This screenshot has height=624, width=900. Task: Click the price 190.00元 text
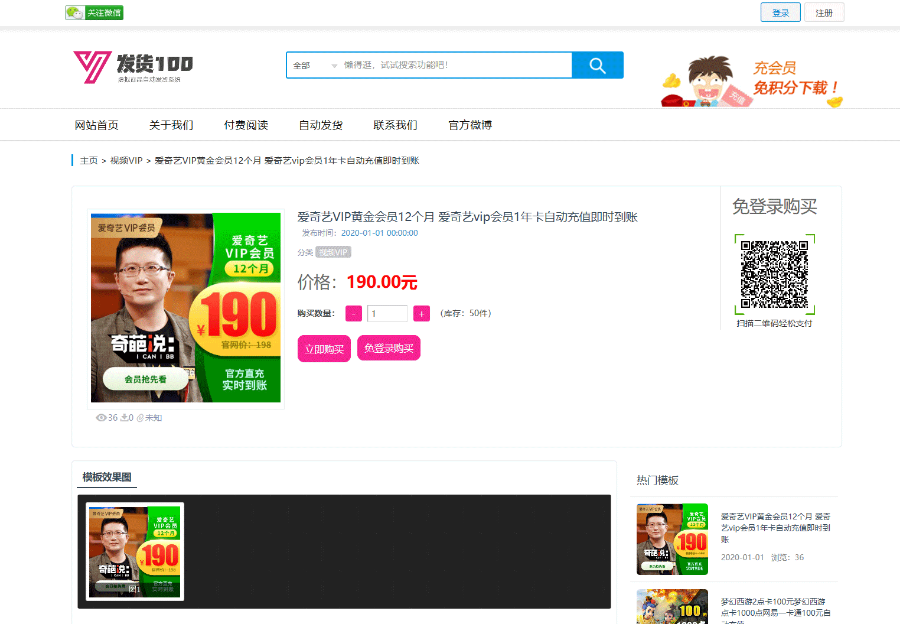[x=382, y=282]
